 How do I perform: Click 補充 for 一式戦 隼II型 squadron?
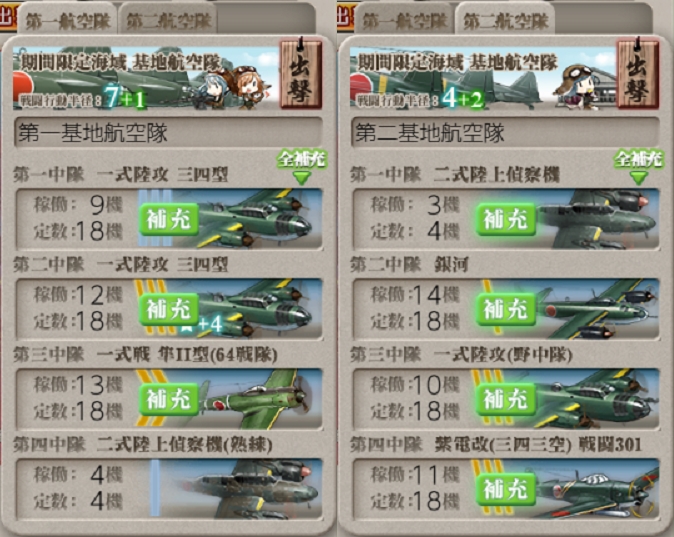pyautogui.click(x=169, y=399)
